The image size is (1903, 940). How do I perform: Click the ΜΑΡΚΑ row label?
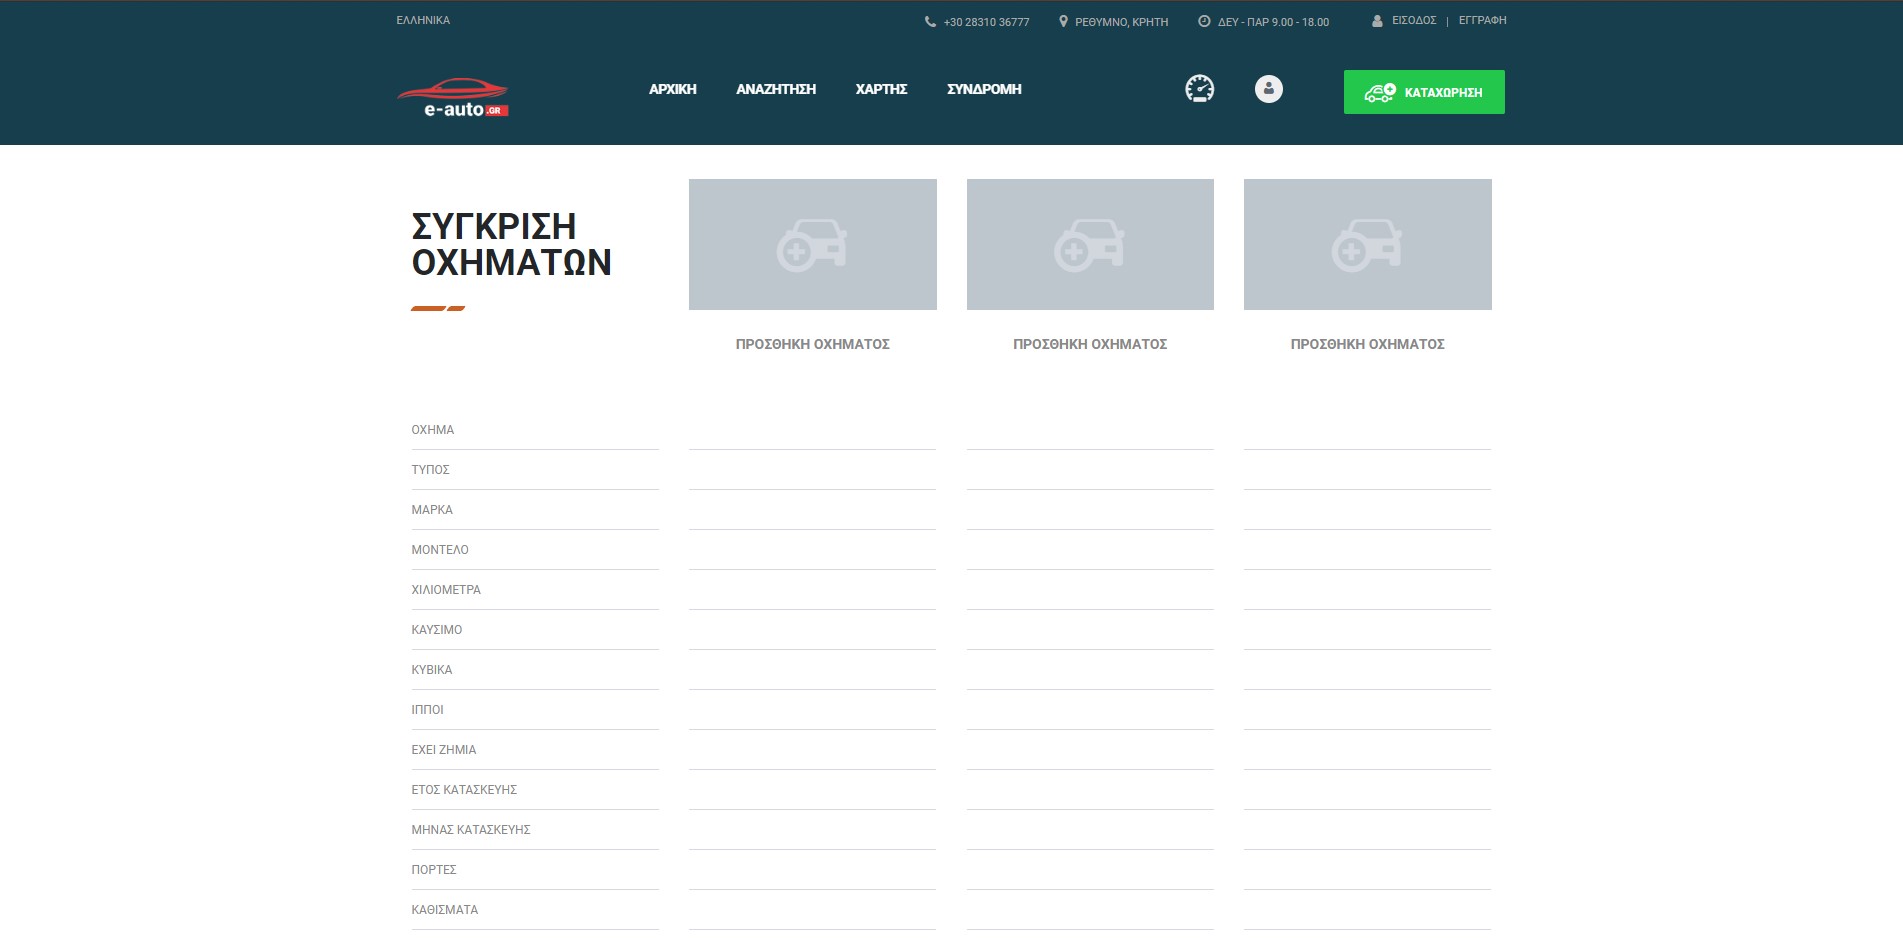[432, 510]
